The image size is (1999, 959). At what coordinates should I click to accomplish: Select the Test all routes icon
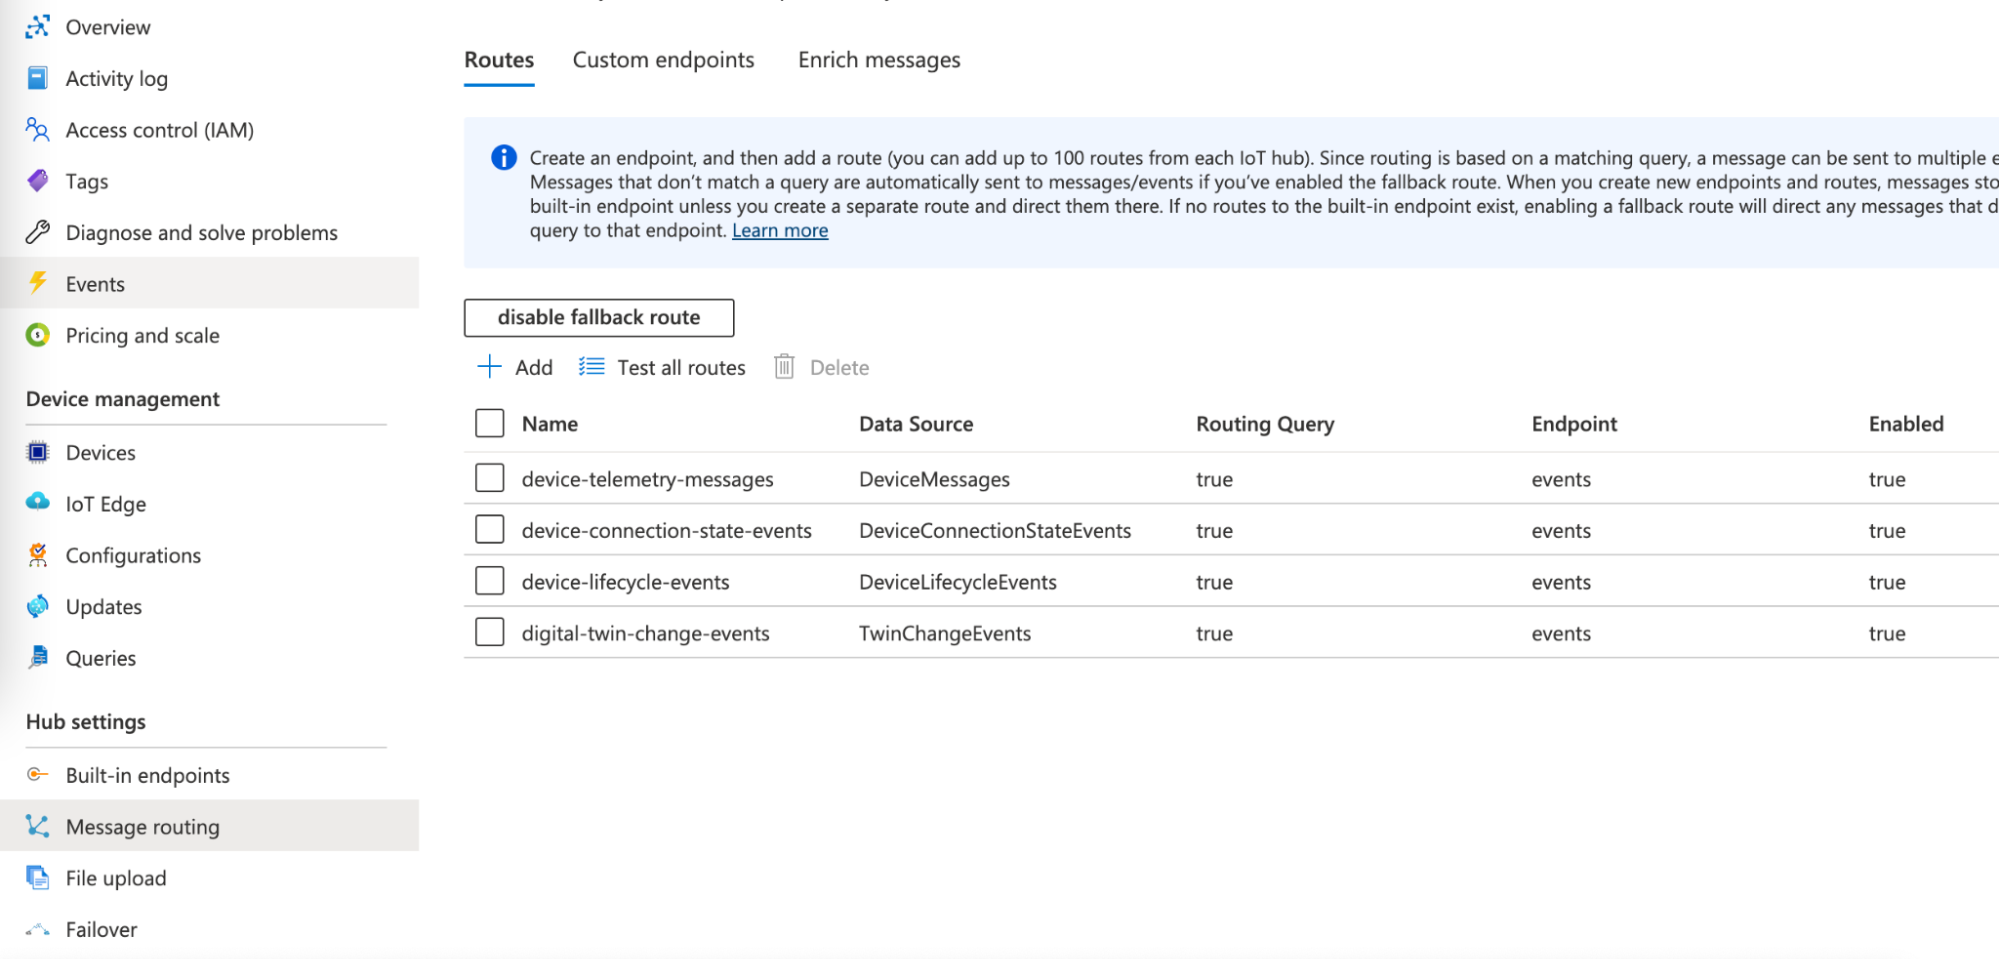pyautogui.click(x=591, y=367)
